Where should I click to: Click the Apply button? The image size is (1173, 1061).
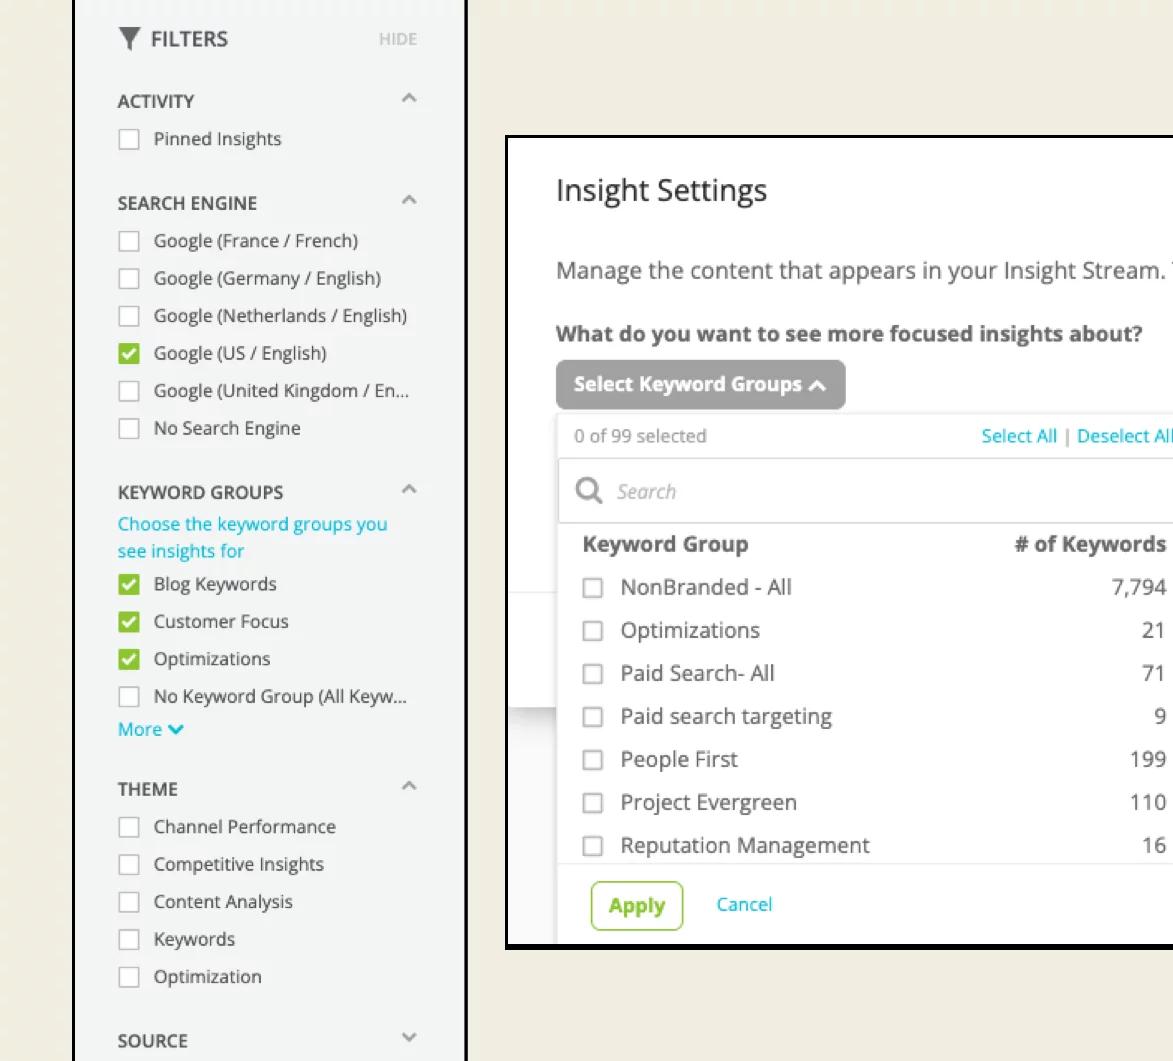637,905
